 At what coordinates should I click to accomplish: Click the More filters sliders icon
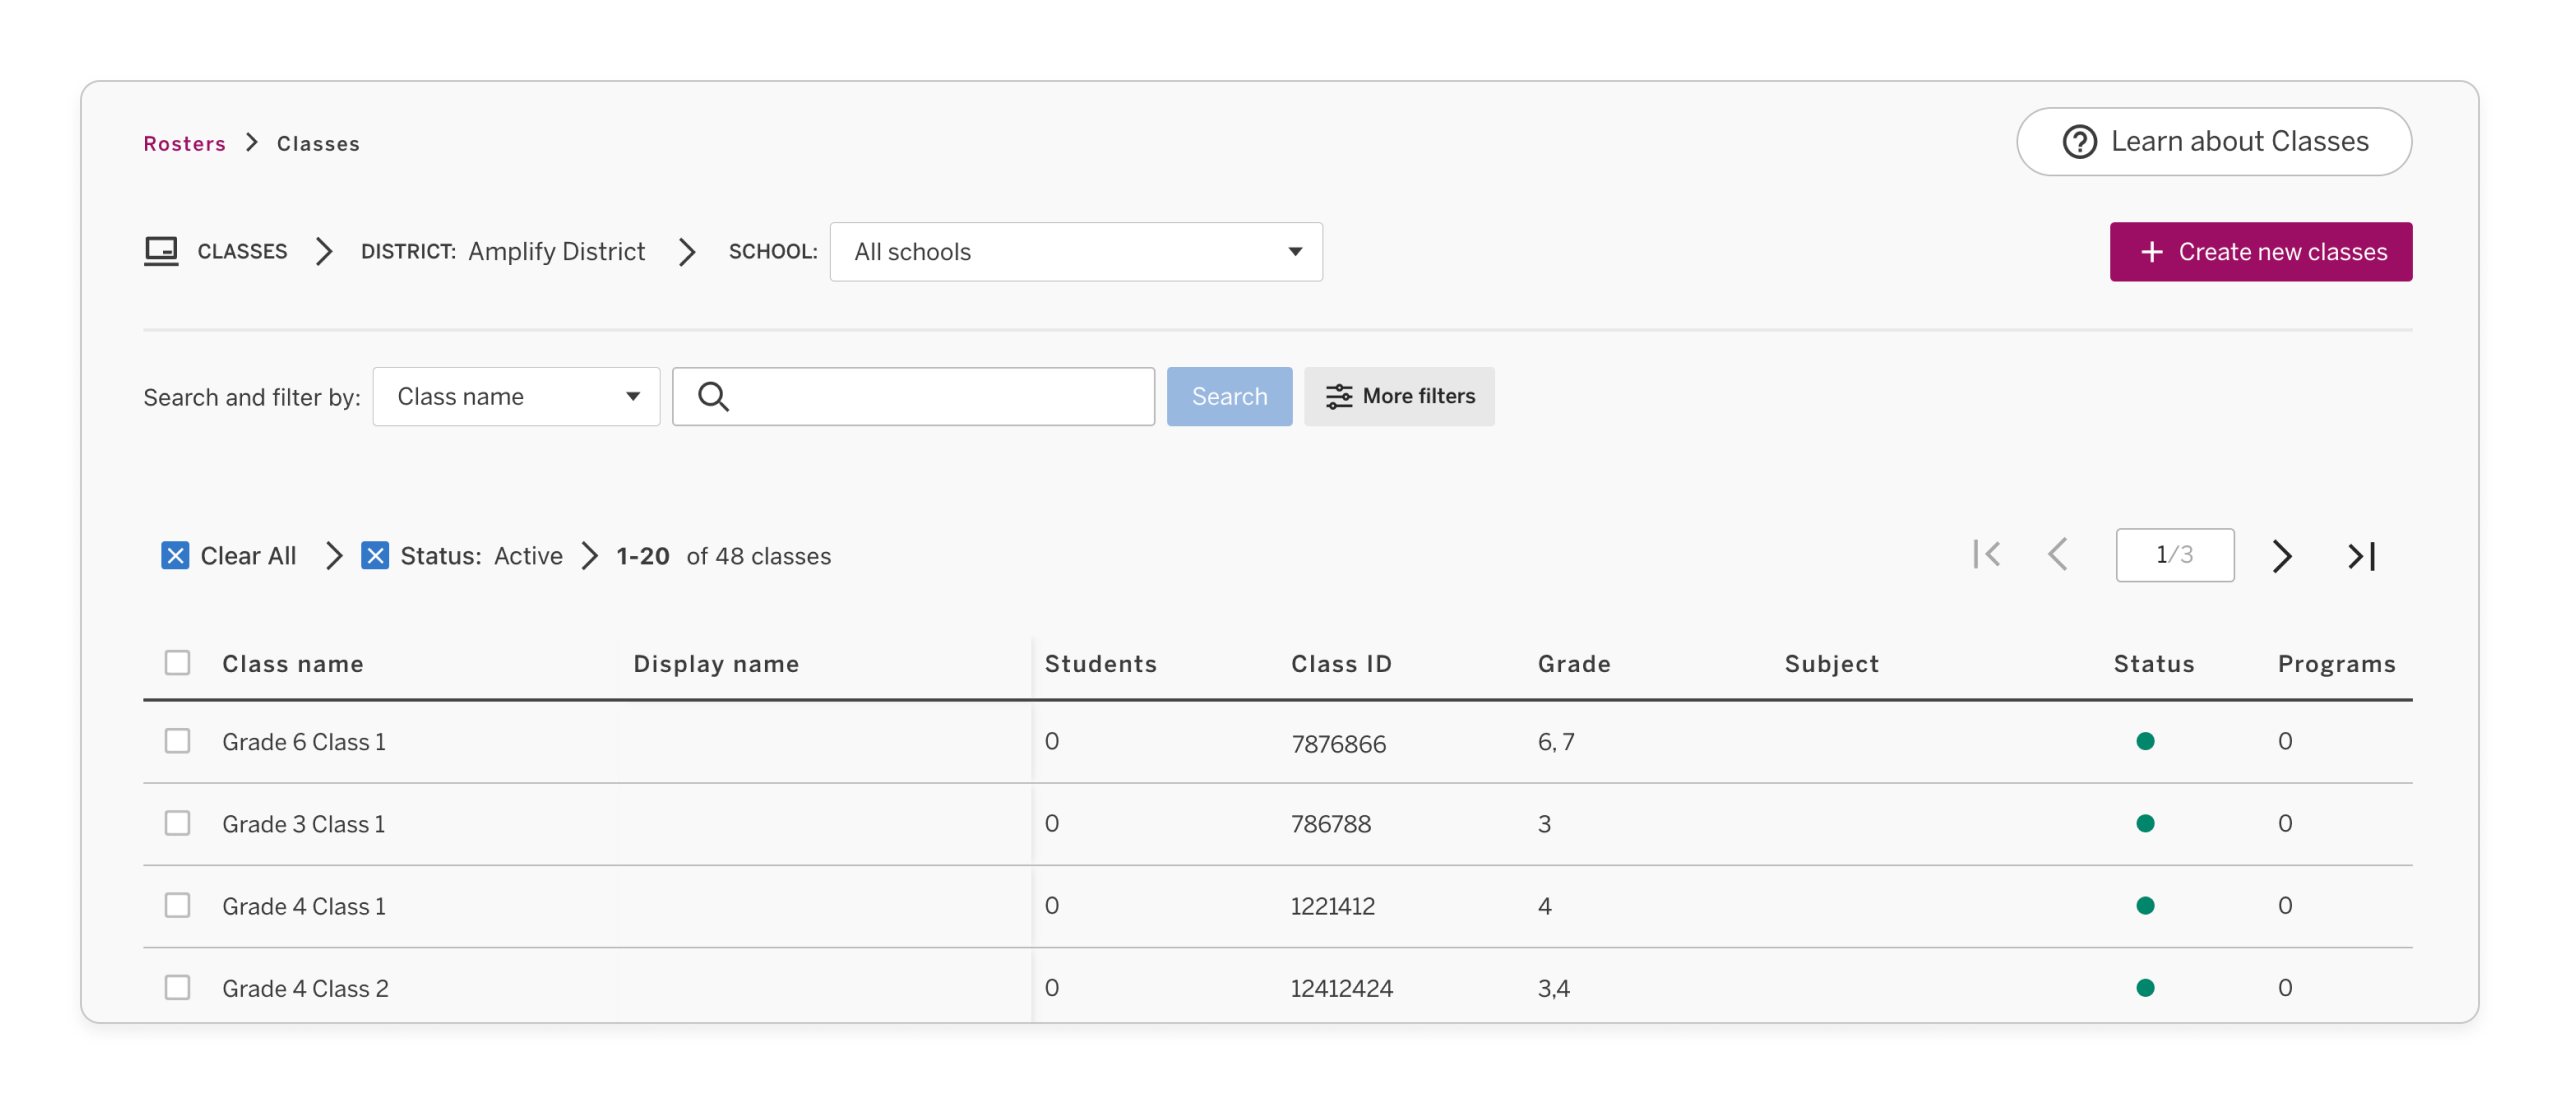point(1338,396)
